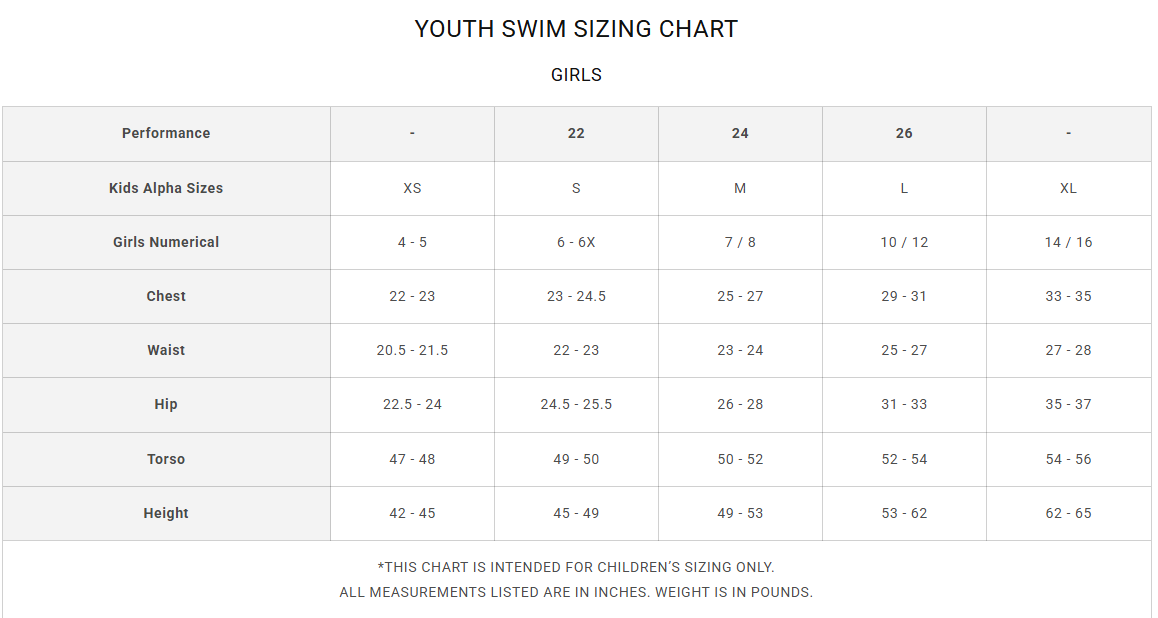Image resolution: width=1158 pixels, height=618 pixels.
Task: Select the Girls Numerical row label
Action: [x=166, y=242]
